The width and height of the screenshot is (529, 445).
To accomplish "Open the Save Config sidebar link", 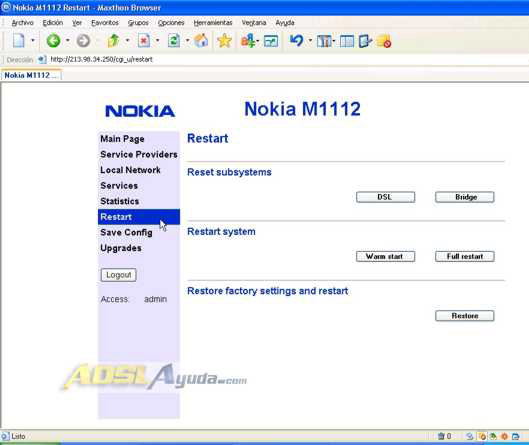I will (x=126, y=232).
